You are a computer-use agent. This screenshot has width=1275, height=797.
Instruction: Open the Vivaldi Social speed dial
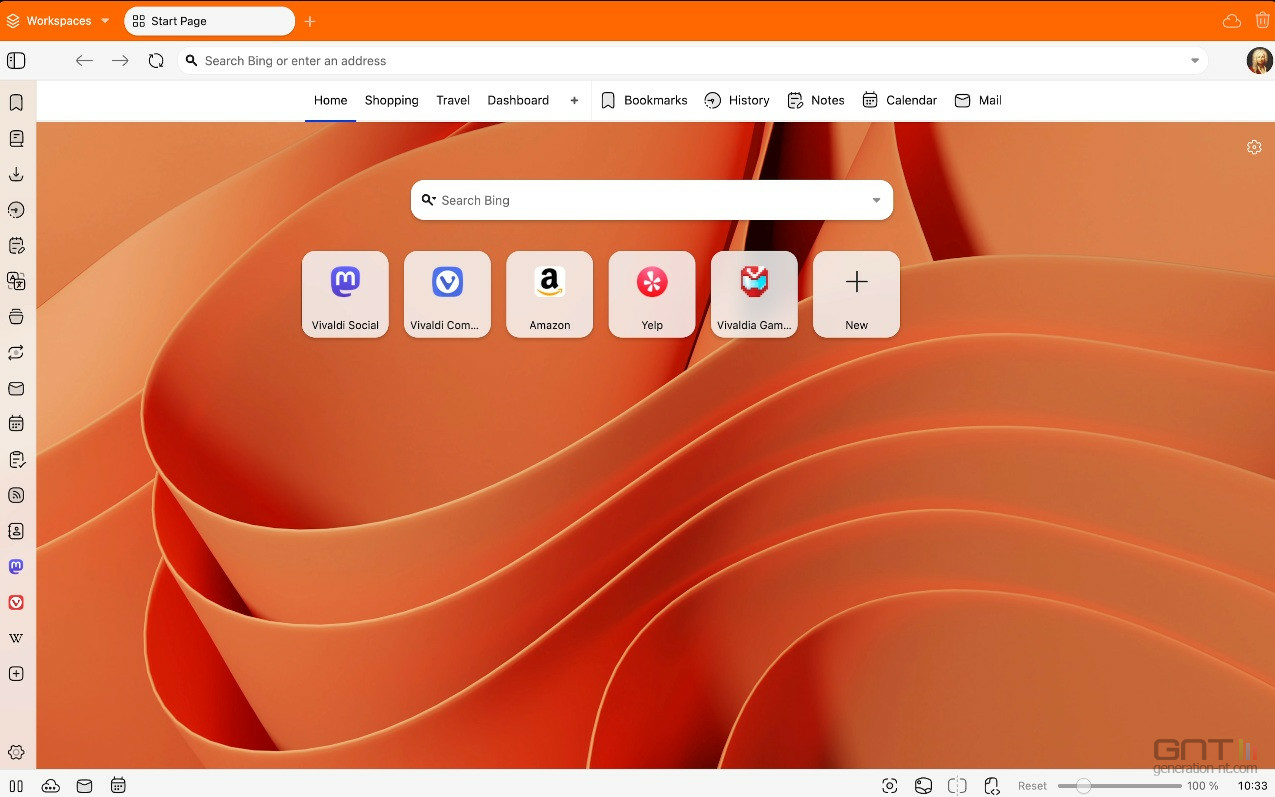coord(345,294)
